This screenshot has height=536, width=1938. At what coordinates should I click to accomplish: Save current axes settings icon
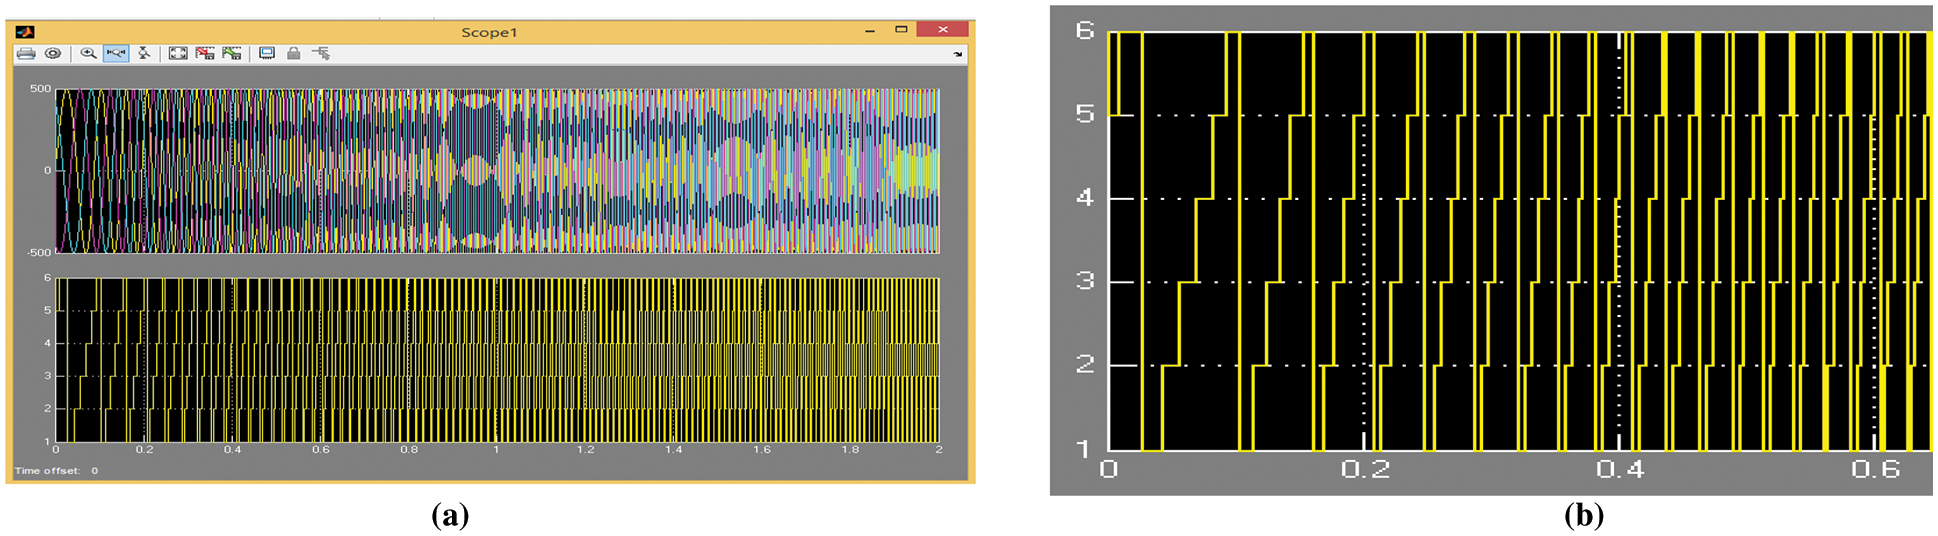tap(205, 54)
